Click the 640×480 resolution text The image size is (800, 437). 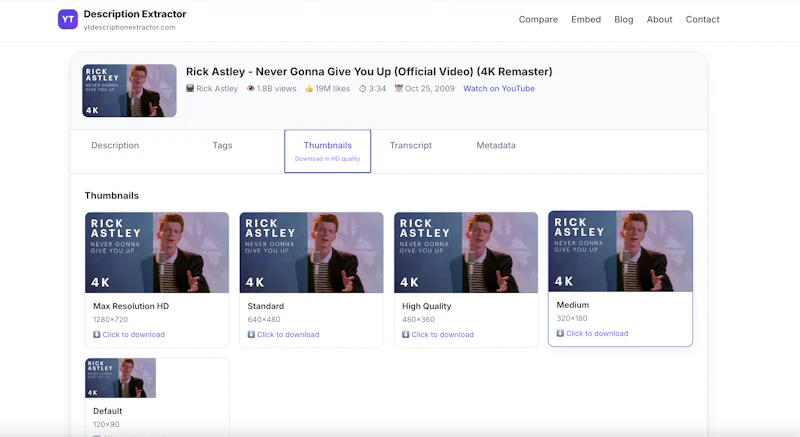[x=264, y=320]
